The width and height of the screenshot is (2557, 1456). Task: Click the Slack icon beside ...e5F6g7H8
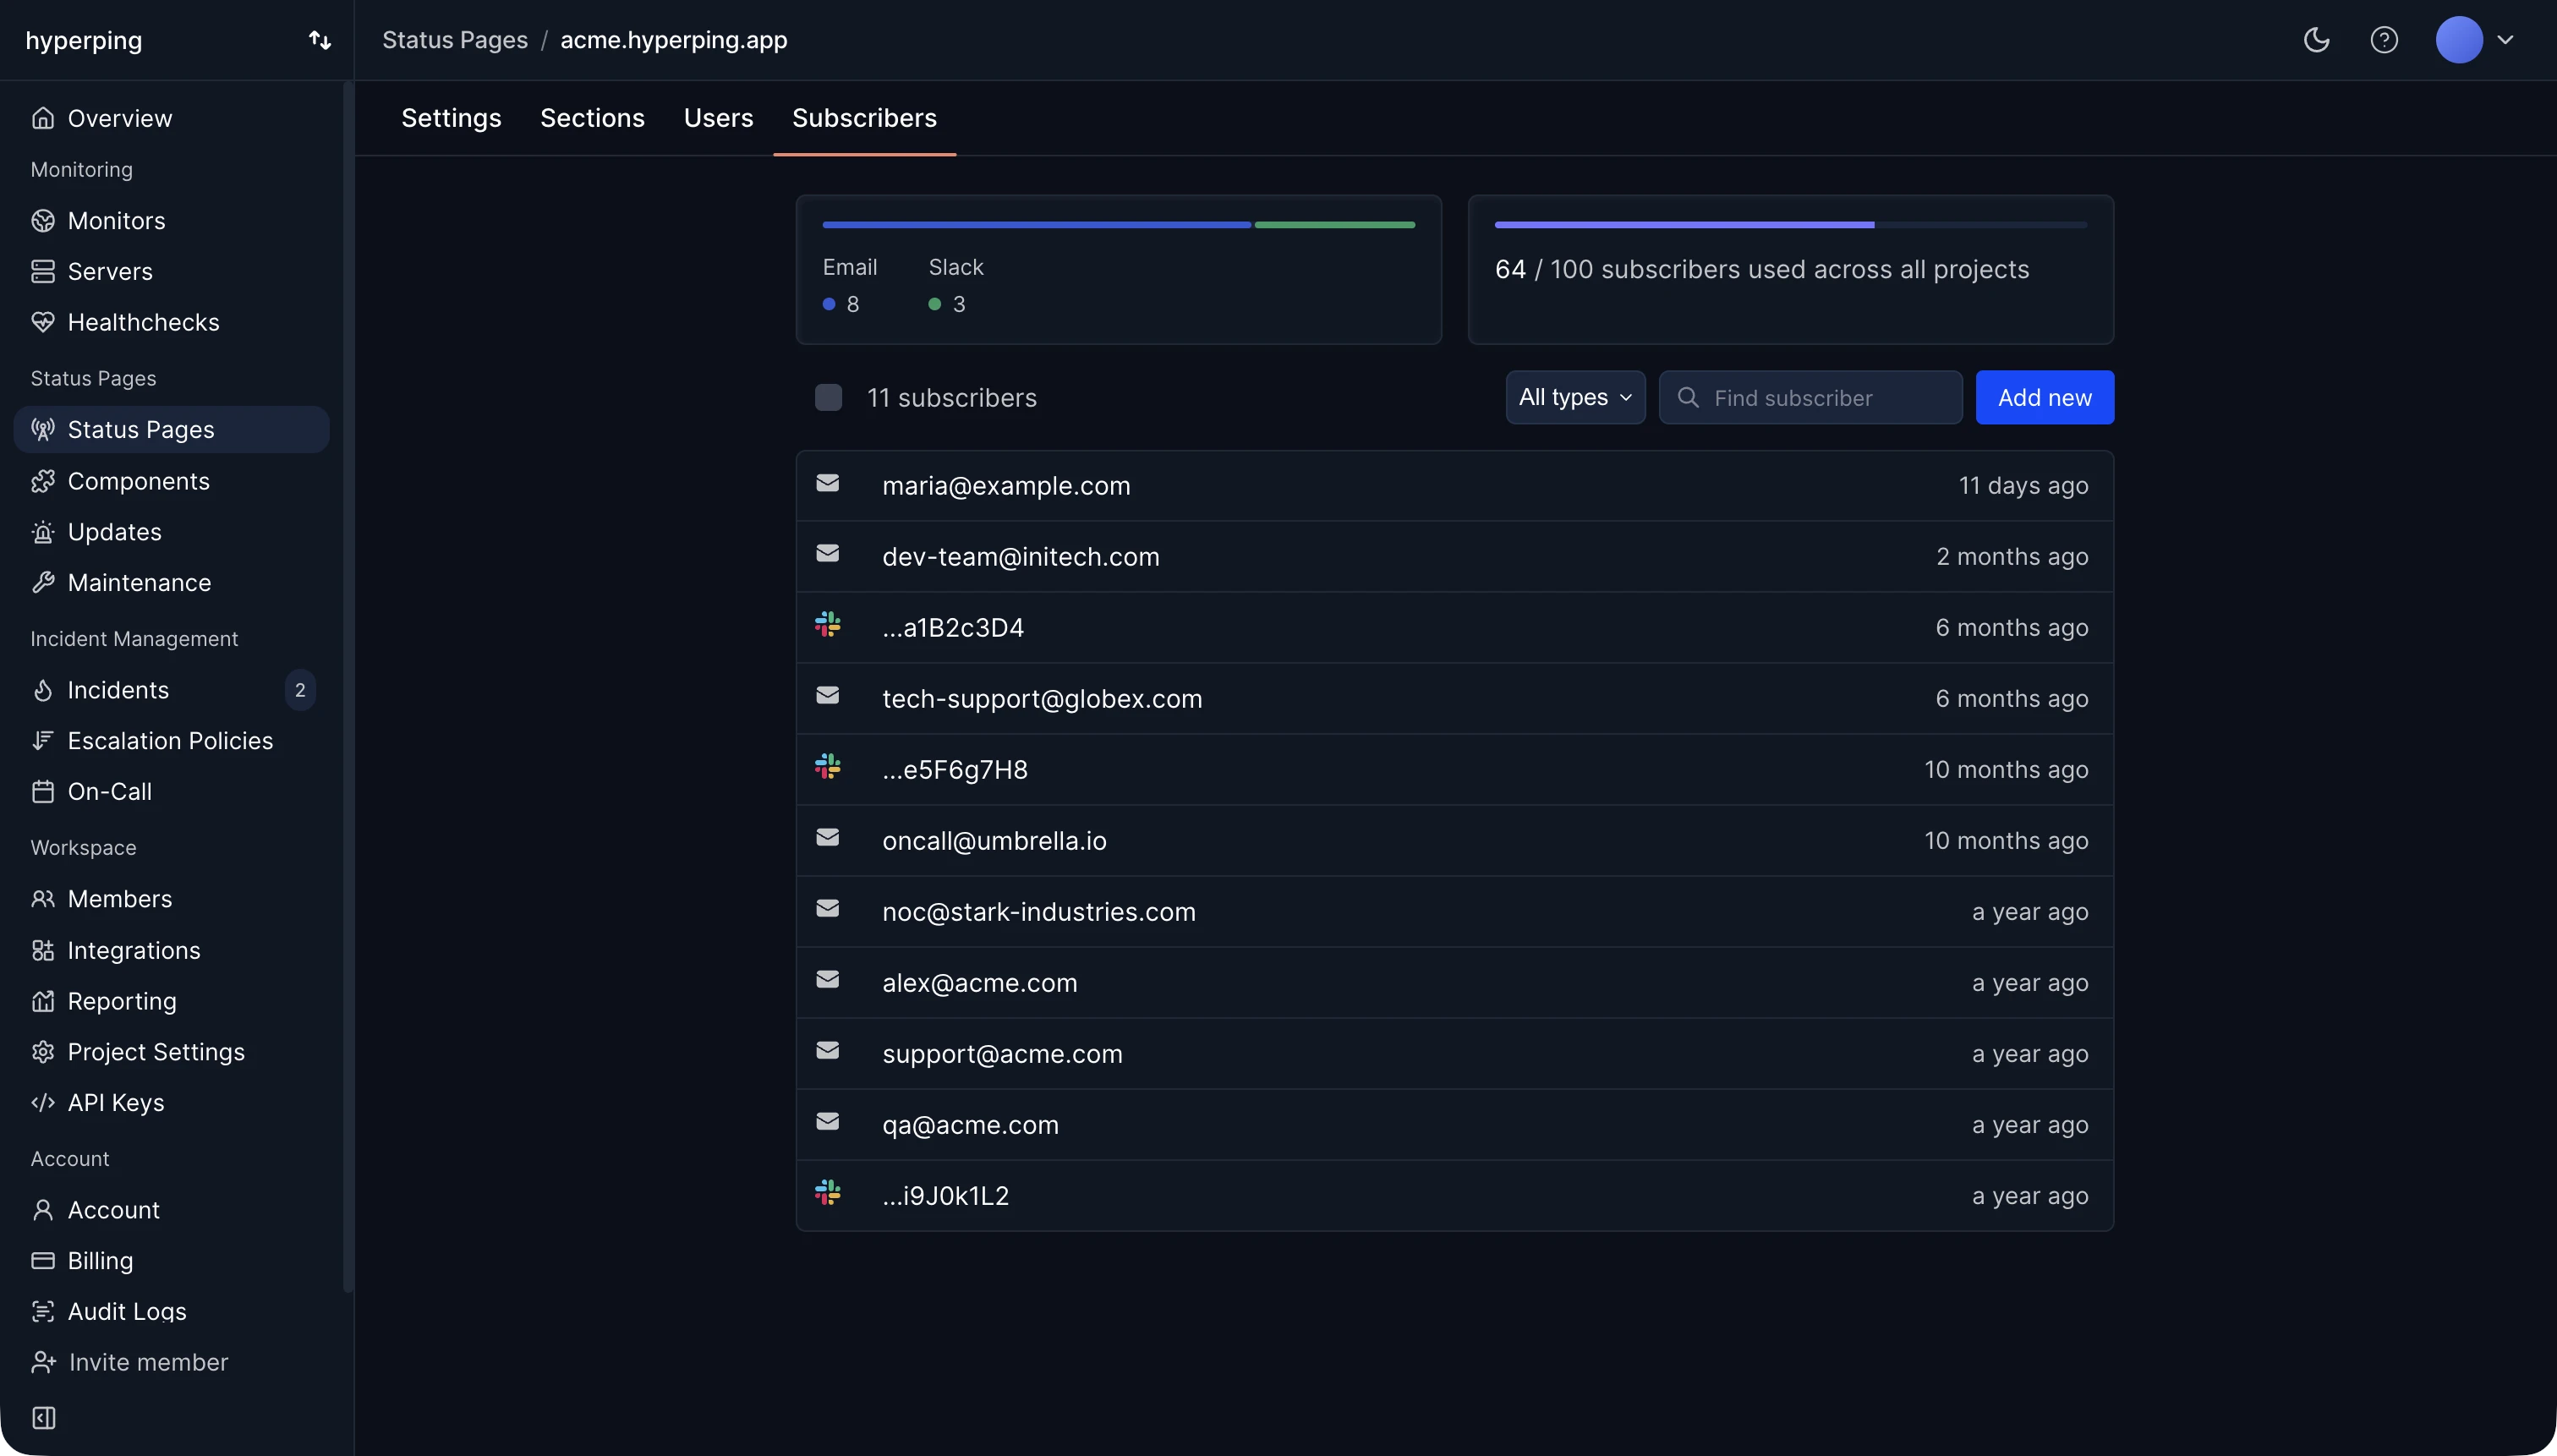pyautogui.click(x=827, y=767)
